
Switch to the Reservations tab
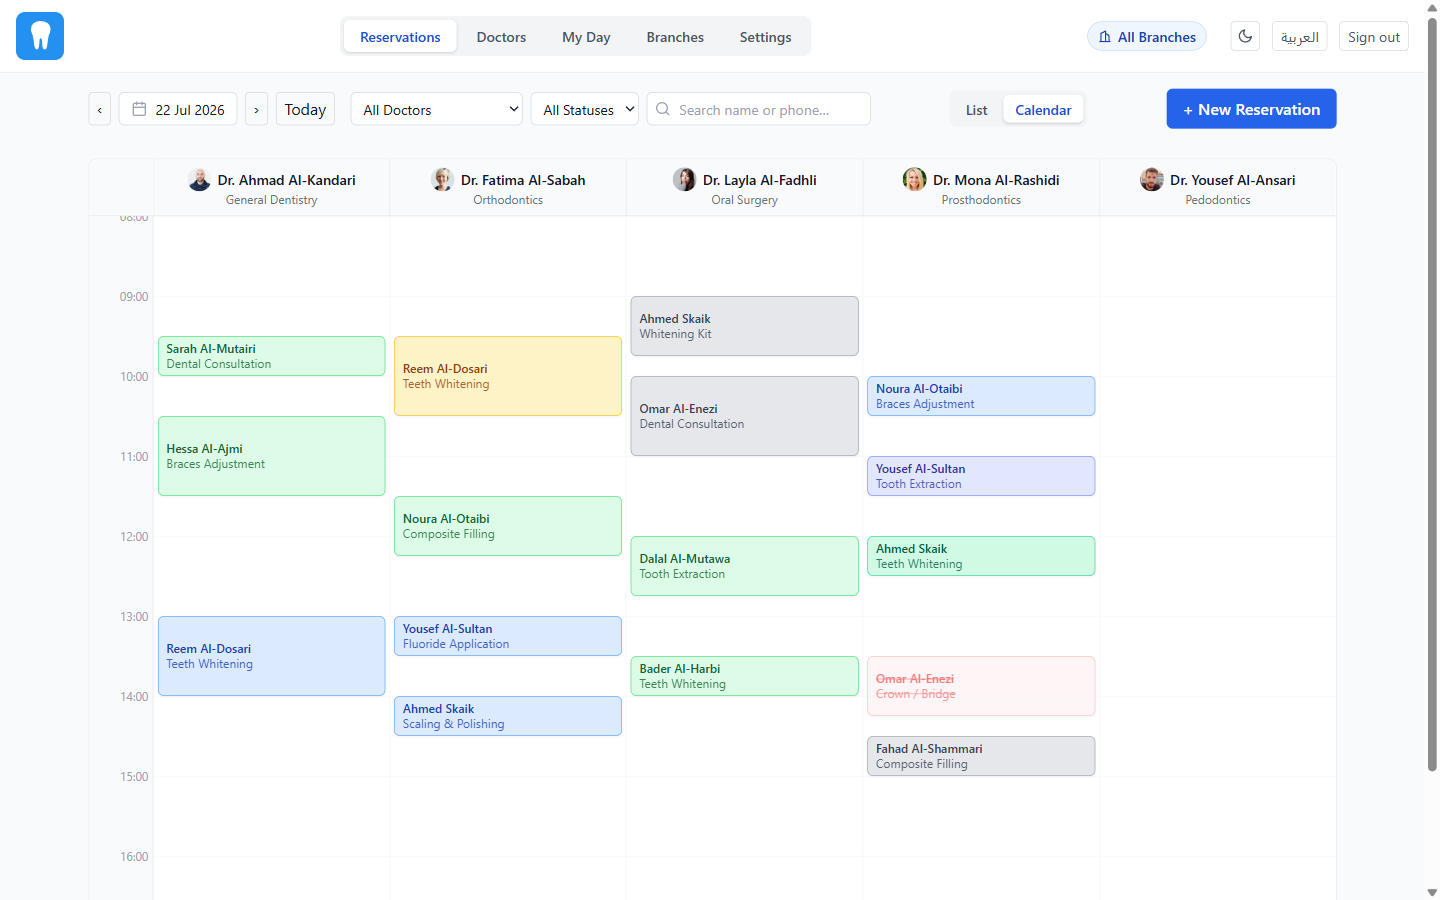point(400,36)
